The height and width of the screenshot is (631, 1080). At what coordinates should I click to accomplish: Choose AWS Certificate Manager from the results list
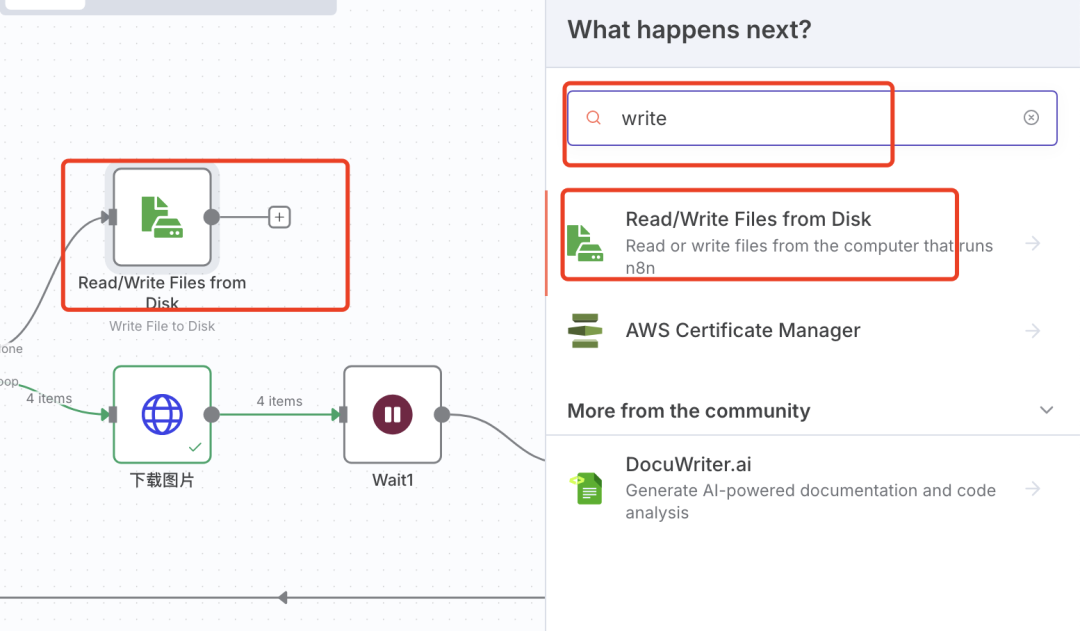pos(742,331)
